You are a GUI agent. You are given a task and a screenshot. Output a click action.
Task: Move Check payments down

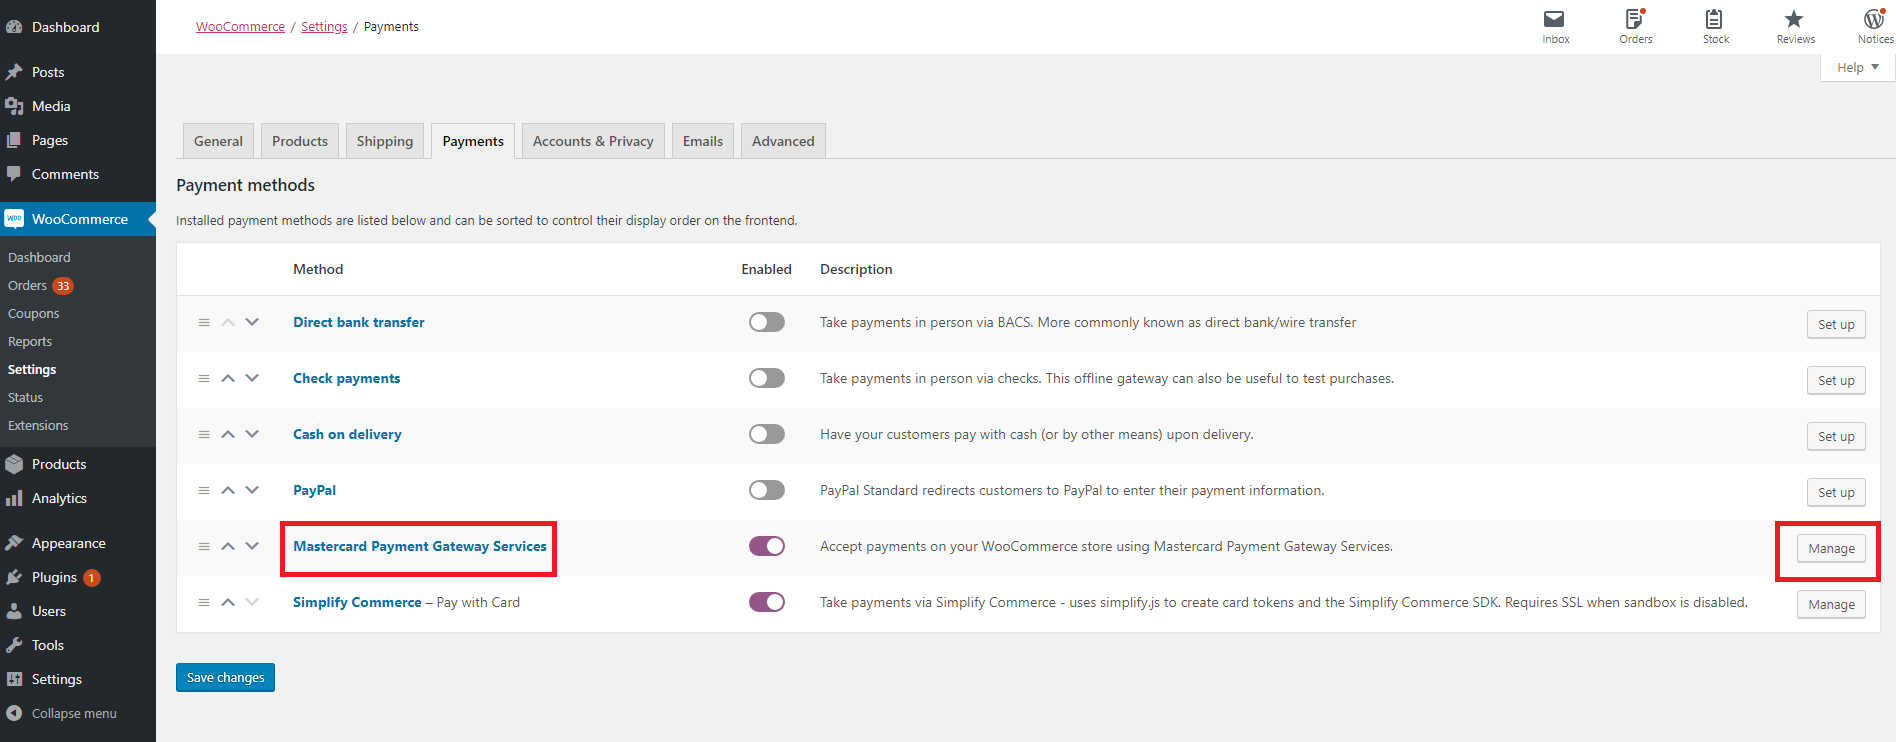pyautogui.click(x=252, y=378)
